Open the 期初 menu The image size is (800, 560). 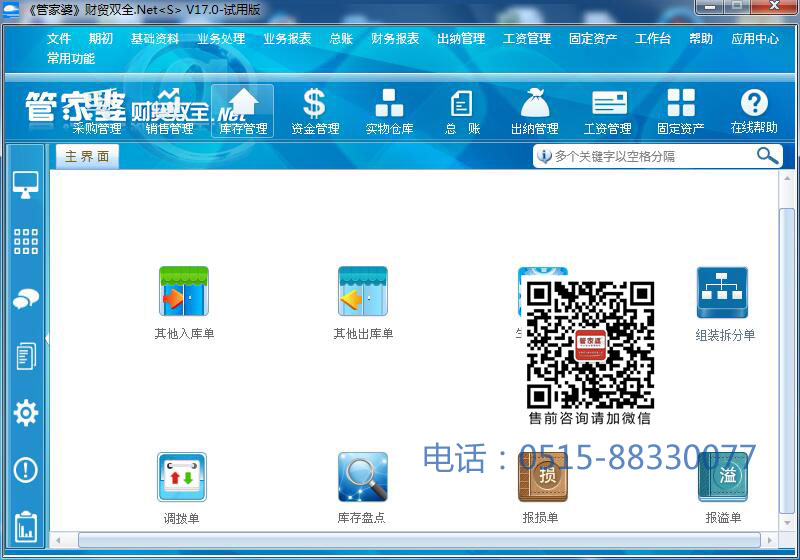point(101,39)
